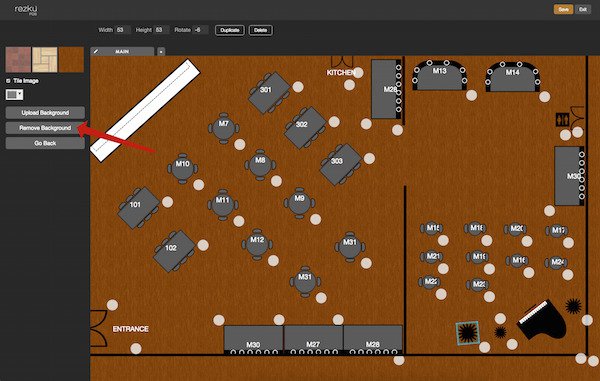Click the Rotate input field
The height and width of the screenshot is (381, 600).
point(201,30)
